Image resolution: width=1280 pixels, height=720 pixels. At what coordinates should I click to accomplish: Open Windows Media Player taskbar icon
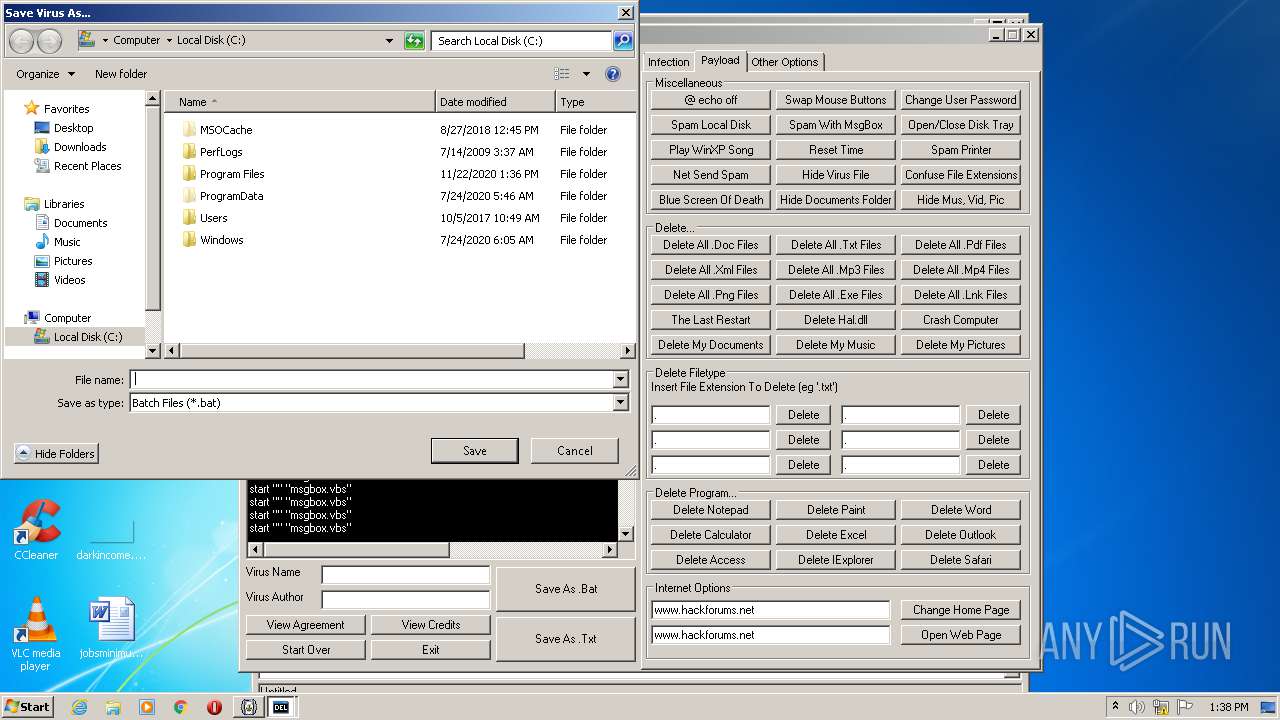147,707
